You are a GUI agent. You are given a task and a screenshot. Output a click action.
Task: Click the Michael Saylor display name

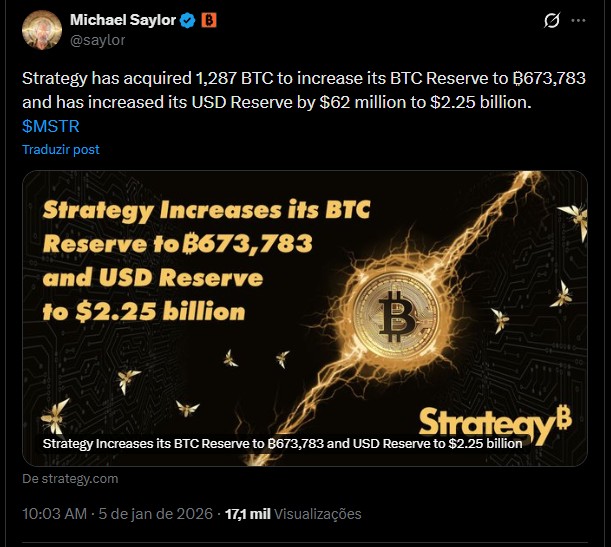click(x=123, y=21)
